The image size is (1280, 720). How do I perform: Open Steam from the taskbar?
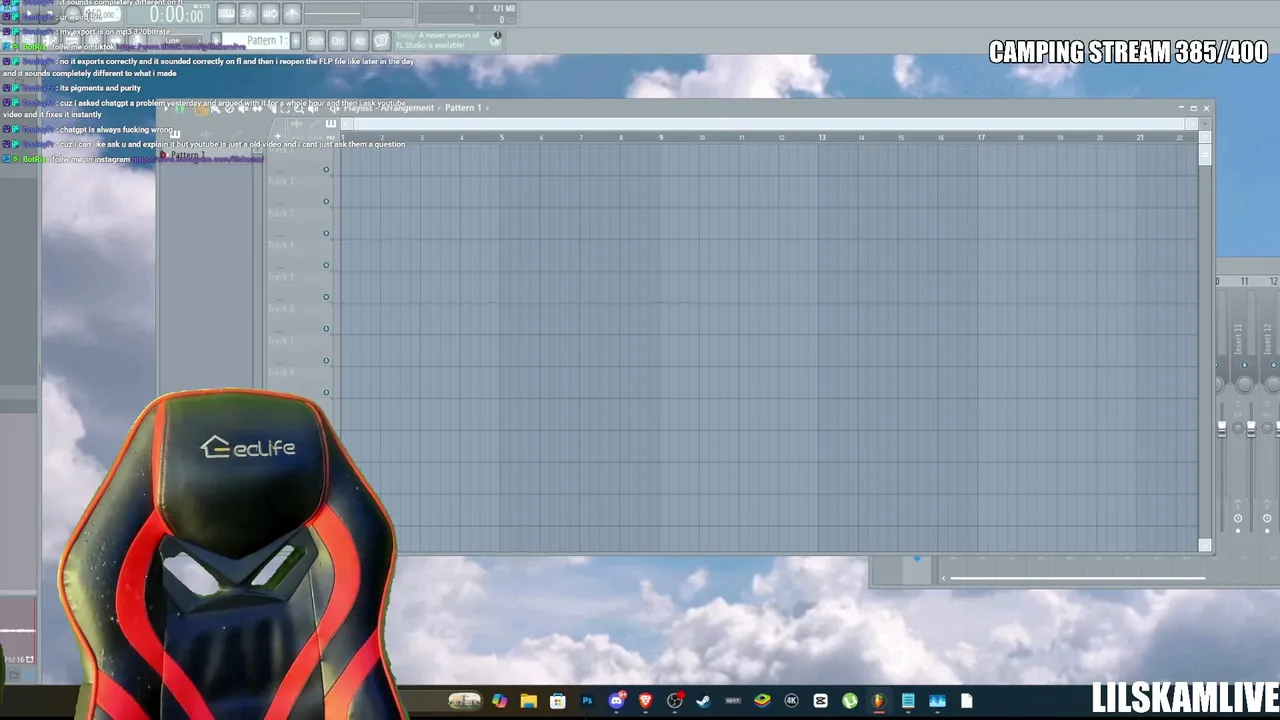point(704,701)
